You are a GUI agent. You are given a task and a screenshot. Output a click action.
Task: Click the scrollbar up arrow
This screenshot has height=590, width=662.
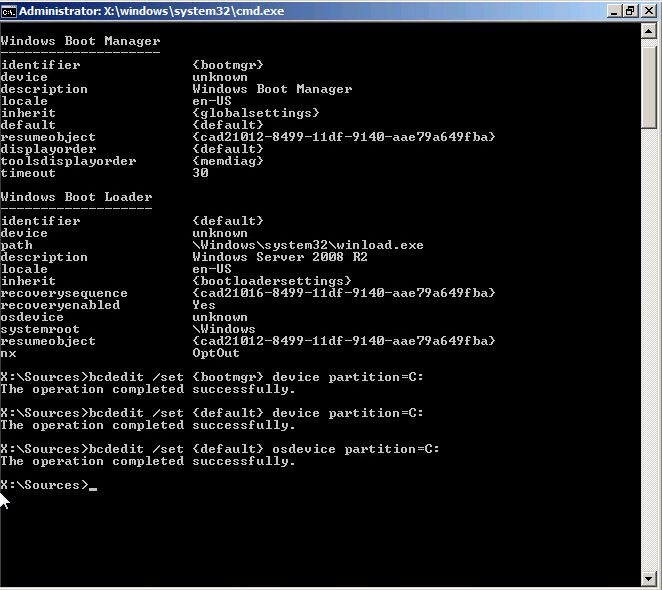point(648,31)
